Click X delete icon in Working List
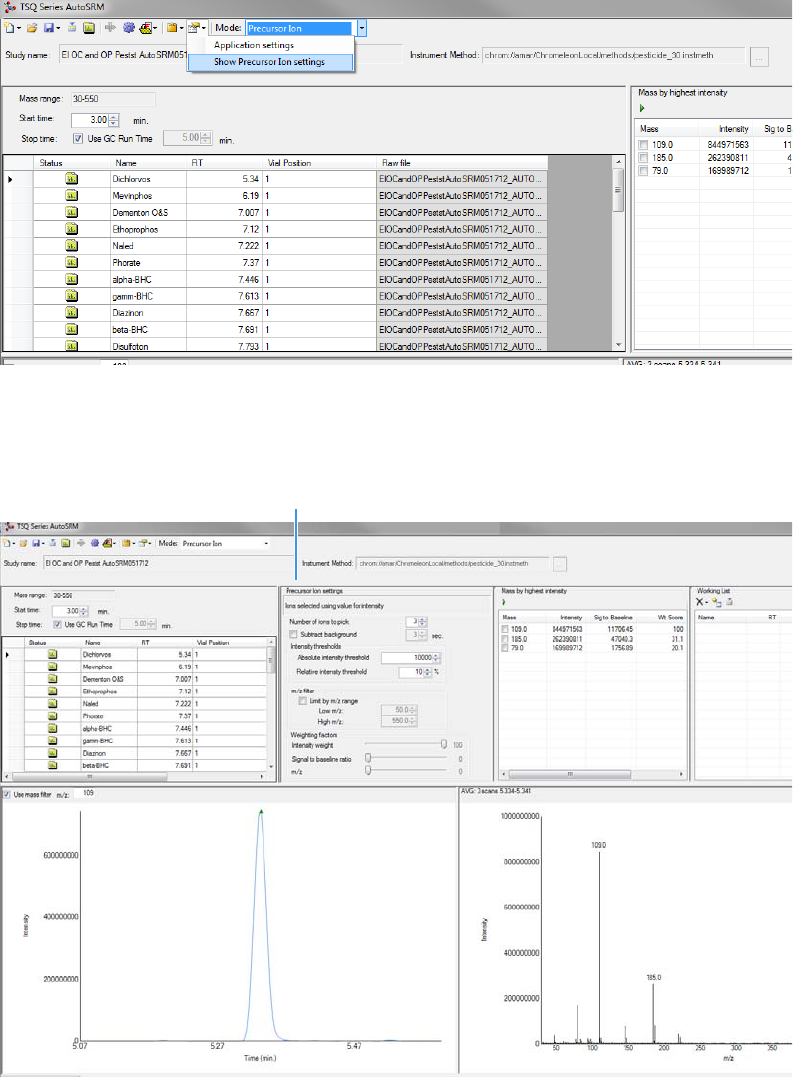 pos(700,602)
